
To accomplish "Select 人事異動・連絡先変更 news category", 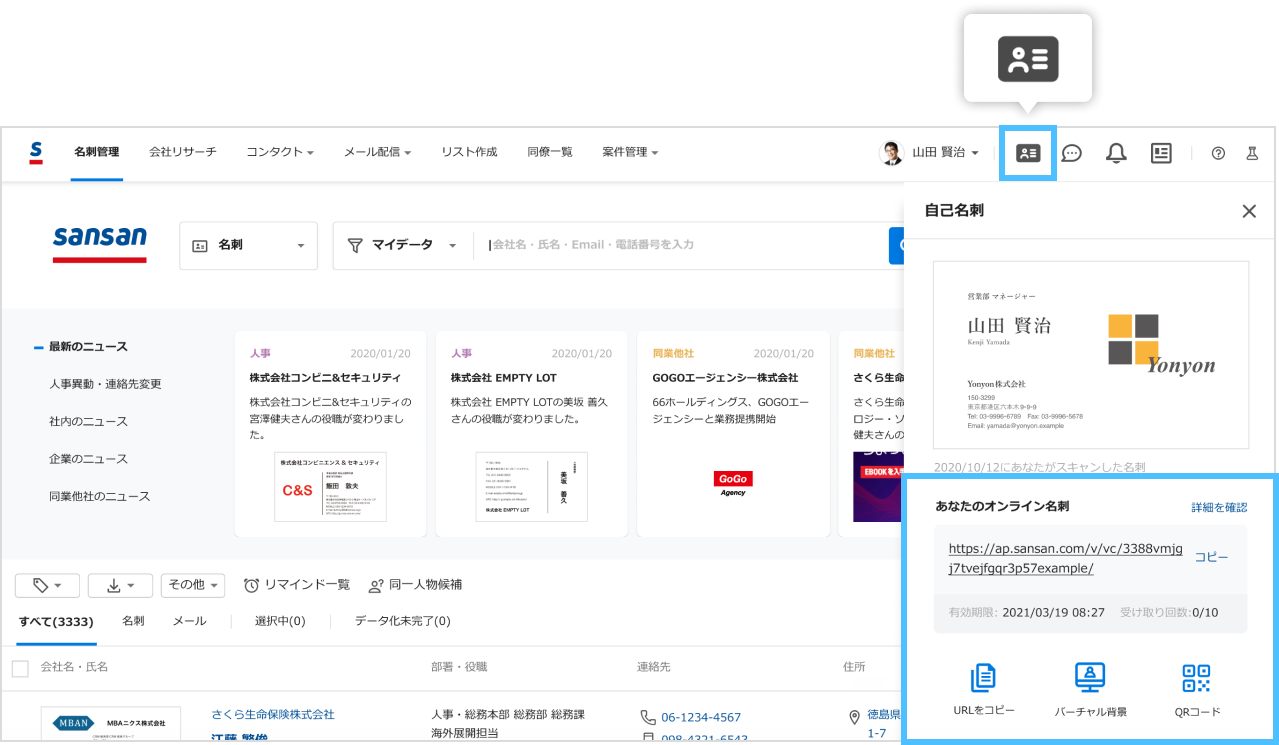I will [105, 384].
